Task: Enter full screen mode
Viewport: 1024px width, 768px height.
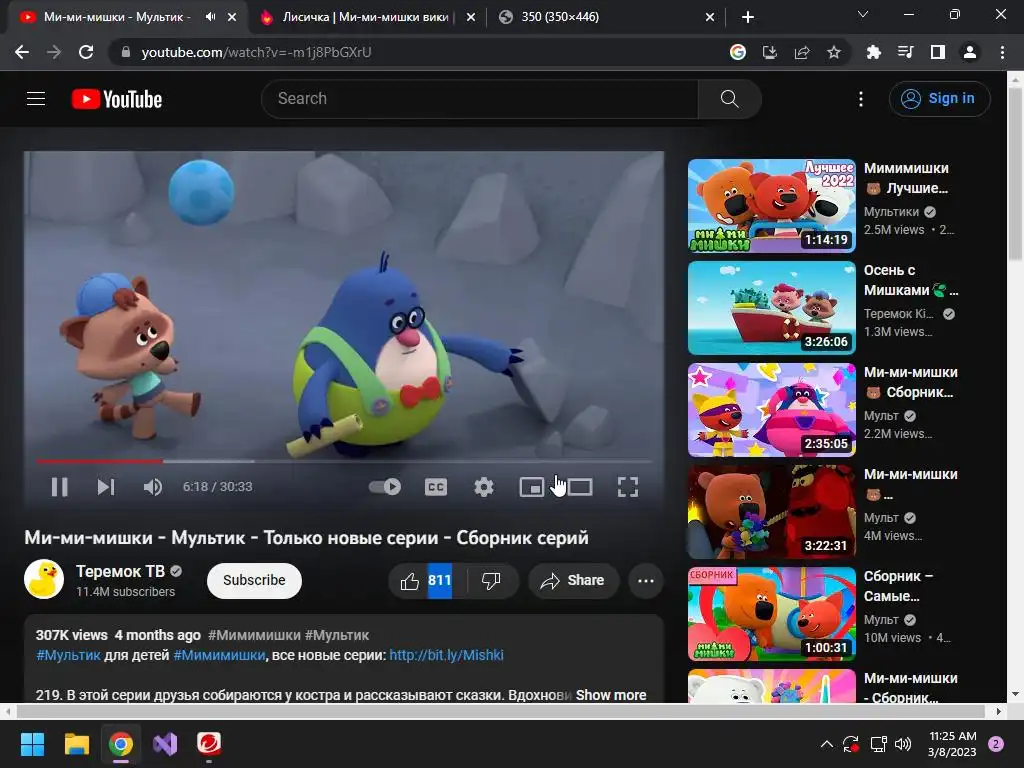Action: pos(628,487)
